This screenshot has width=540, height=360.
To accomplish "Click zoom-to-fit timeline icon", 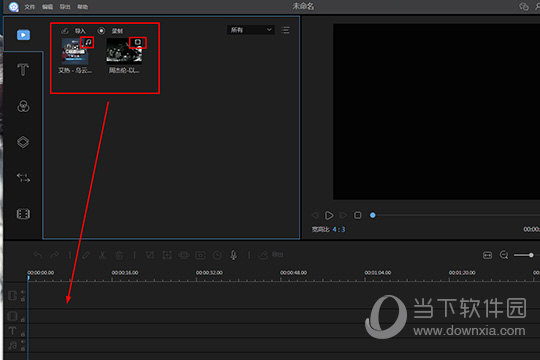I will (x=487, y=255).
